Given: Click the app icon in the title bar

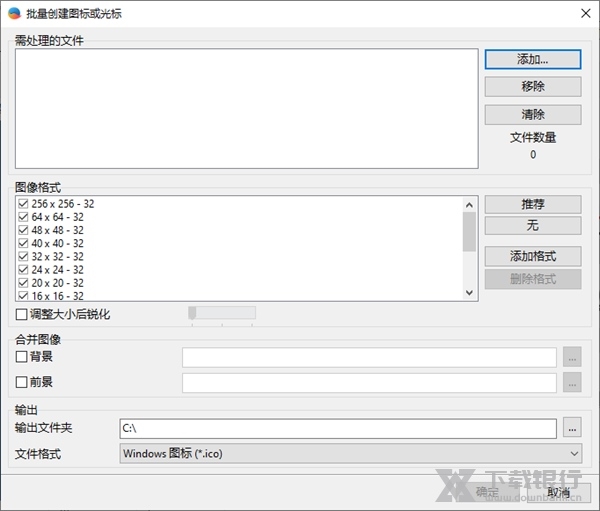Looking at the screenshot, I should pyautogui.click(x=14, y=13).
